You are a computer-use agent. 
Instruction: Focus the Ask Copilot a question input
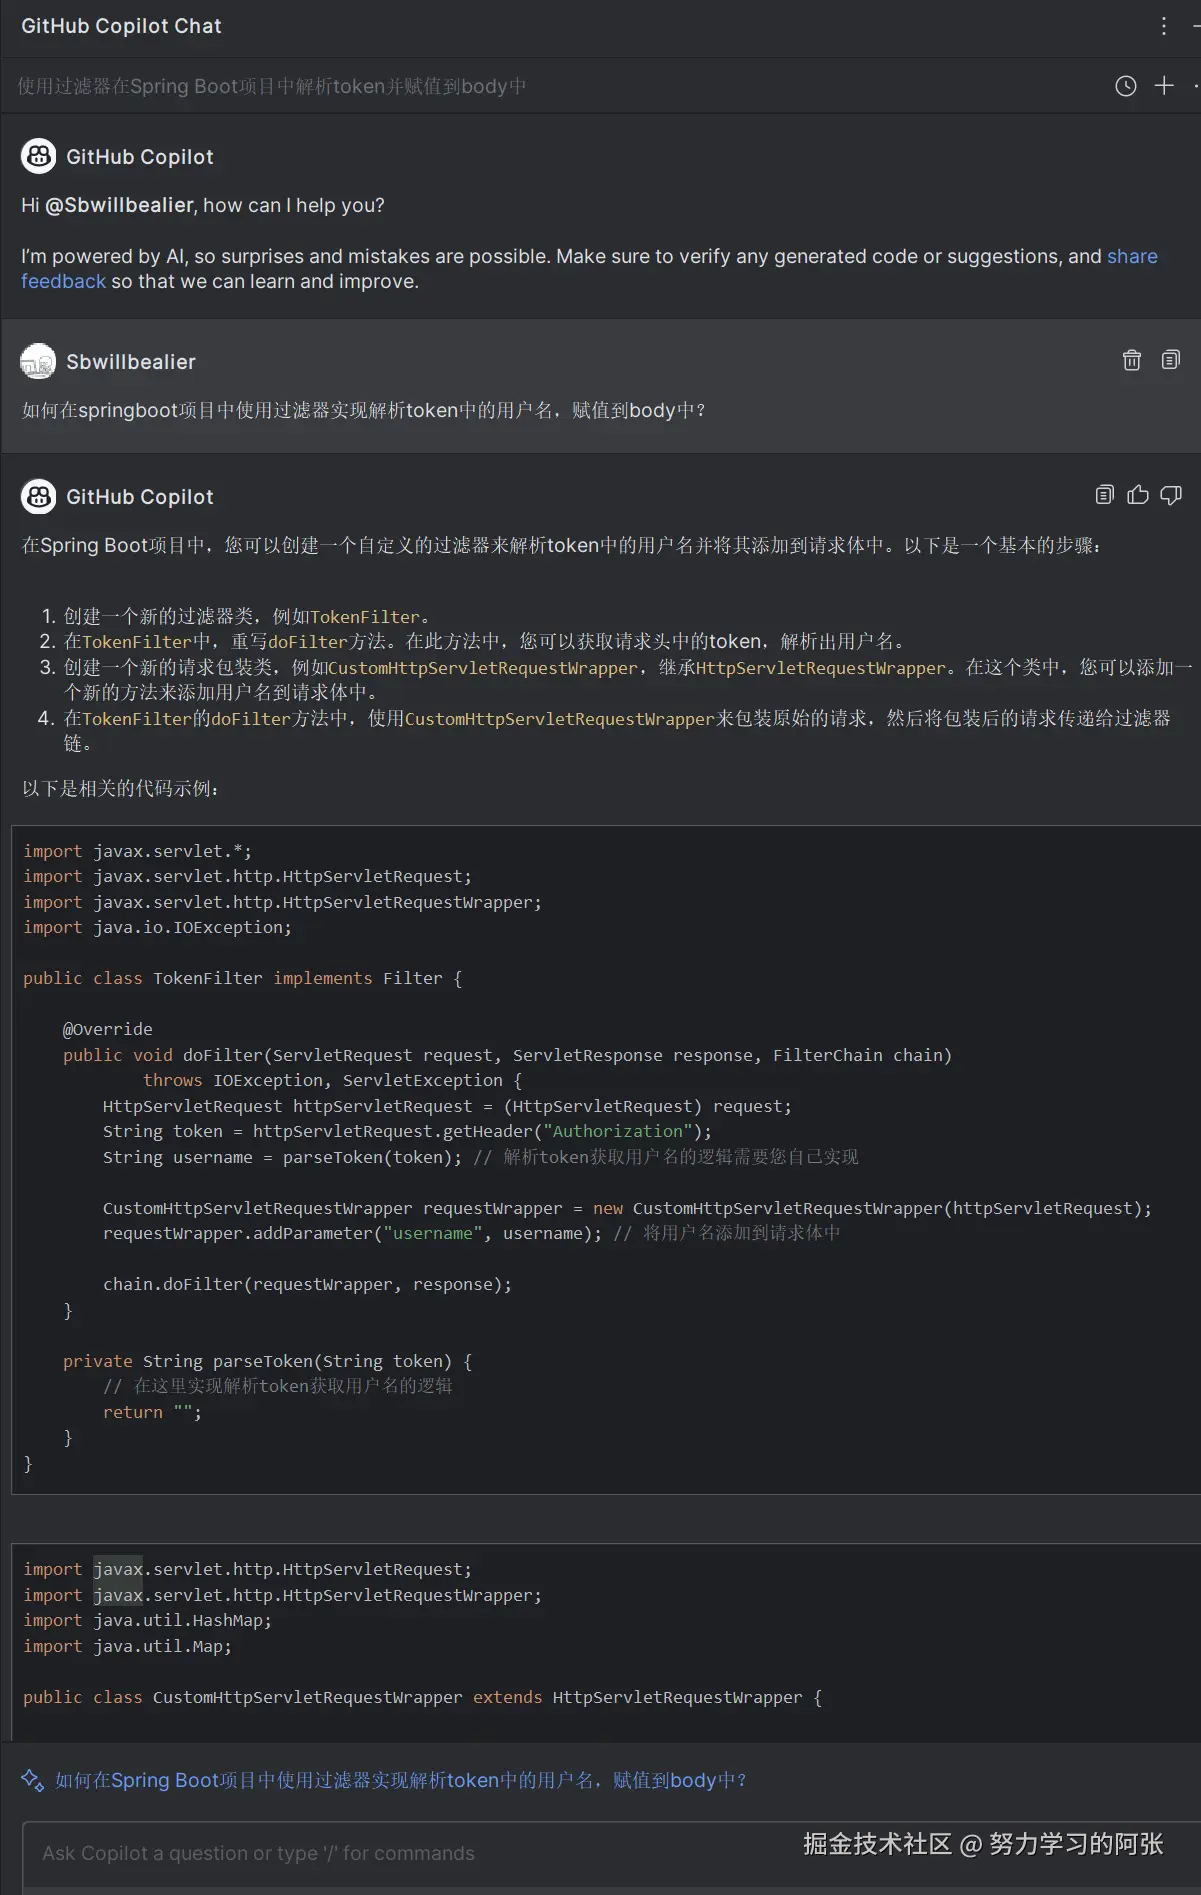(611, 1853)
